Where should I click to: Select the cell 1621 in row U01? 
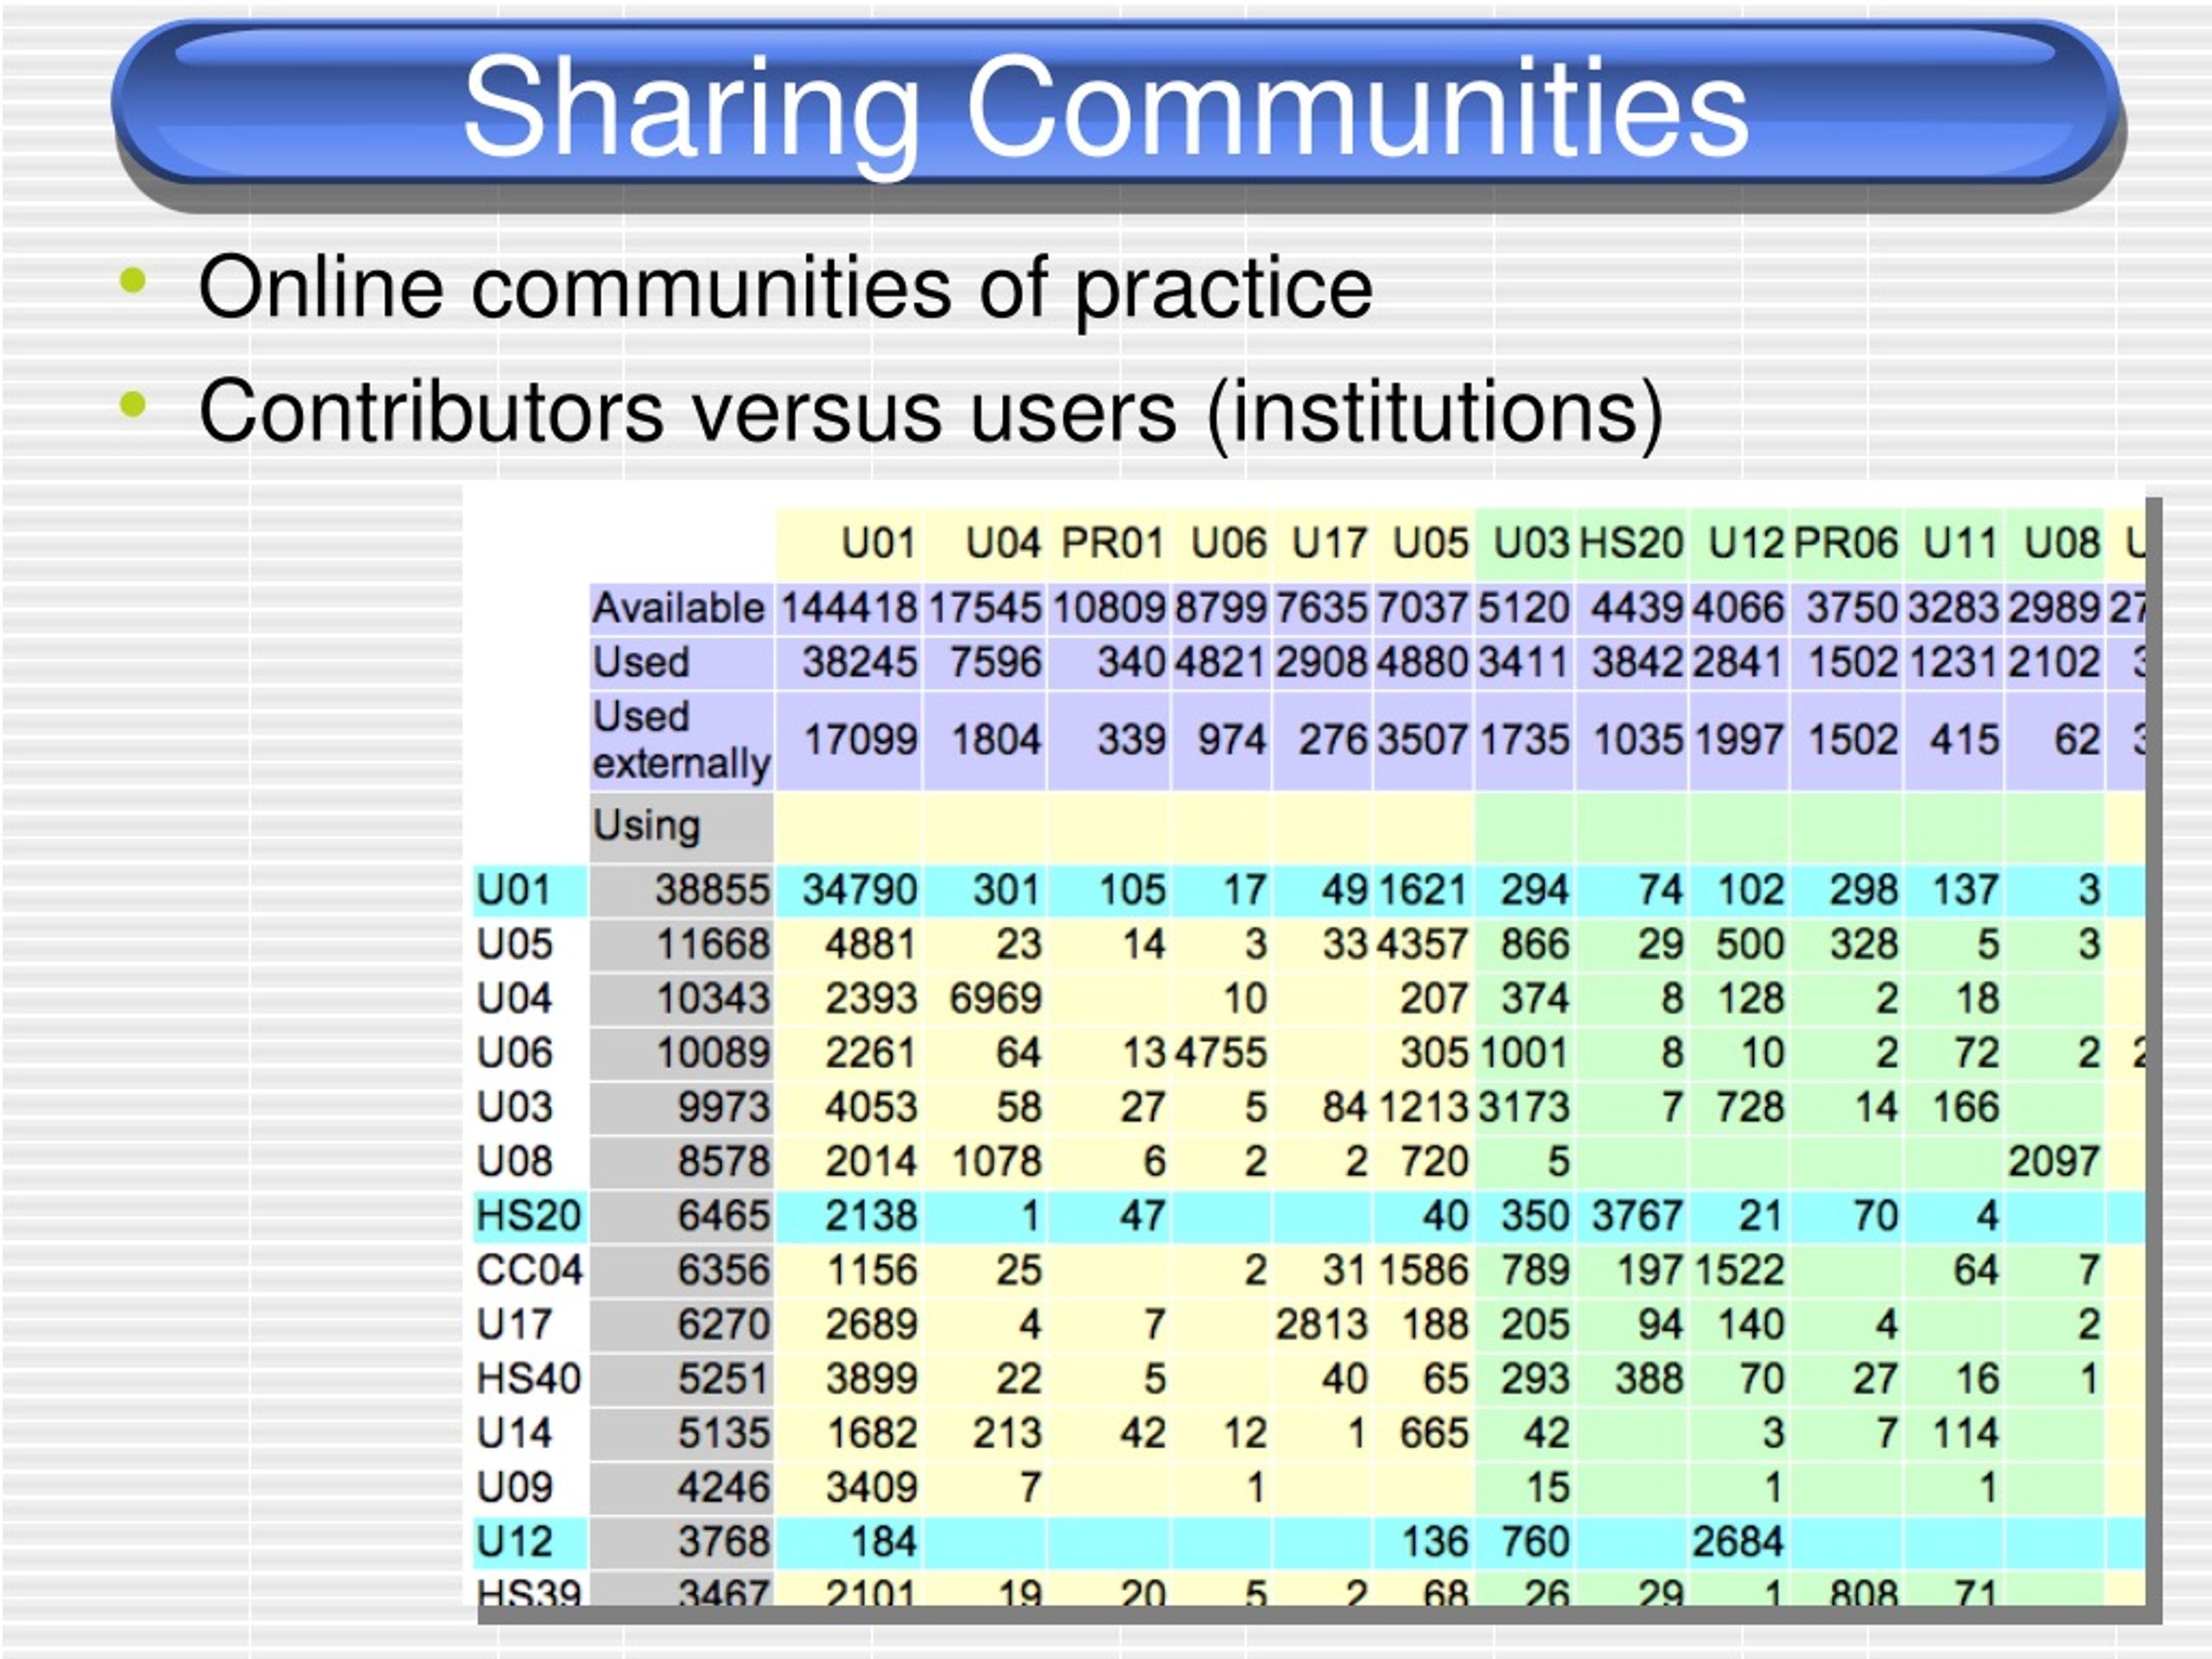1422,890
